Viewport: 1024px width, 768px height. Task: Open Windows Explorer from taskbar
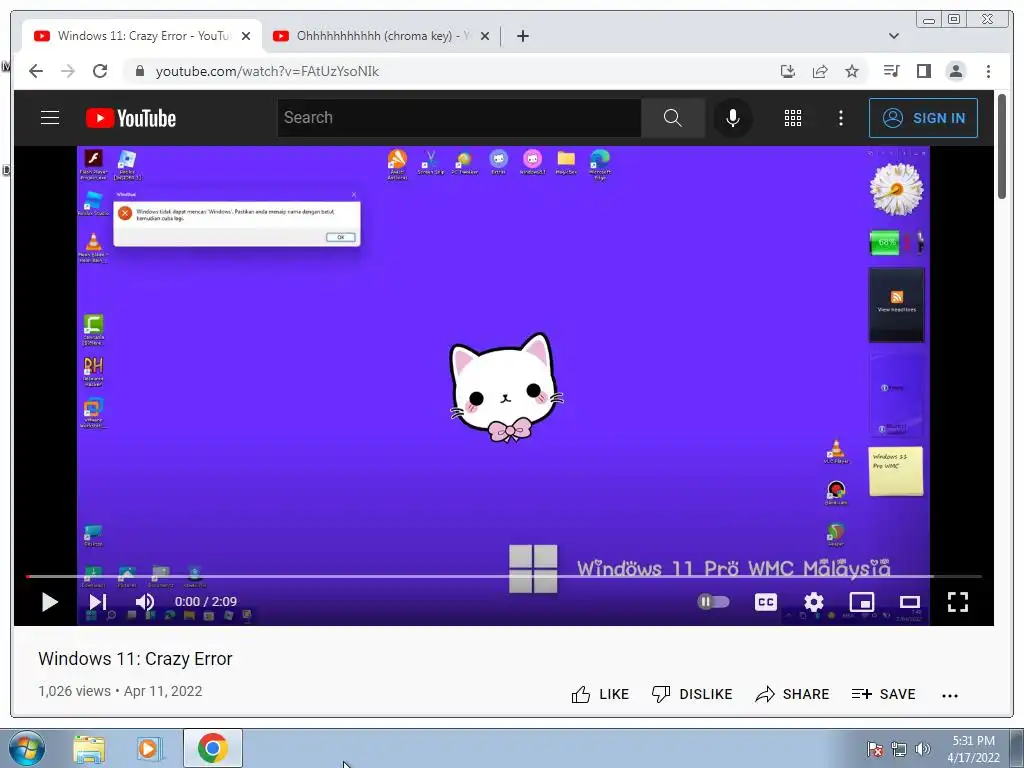pyautogui.click(x=89, y=749)
